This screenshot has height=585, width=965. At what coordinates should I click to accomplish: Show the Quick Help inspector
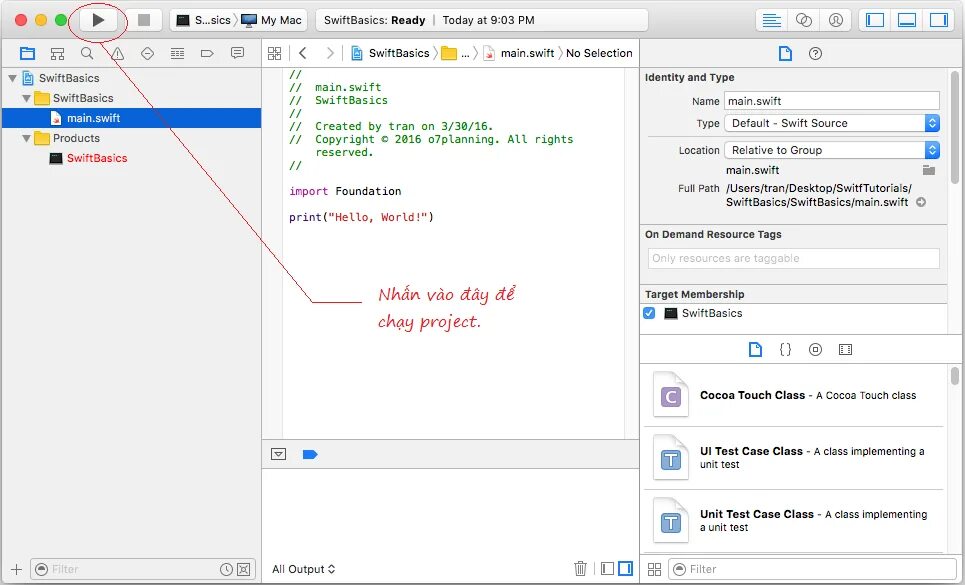click(815, 54)
